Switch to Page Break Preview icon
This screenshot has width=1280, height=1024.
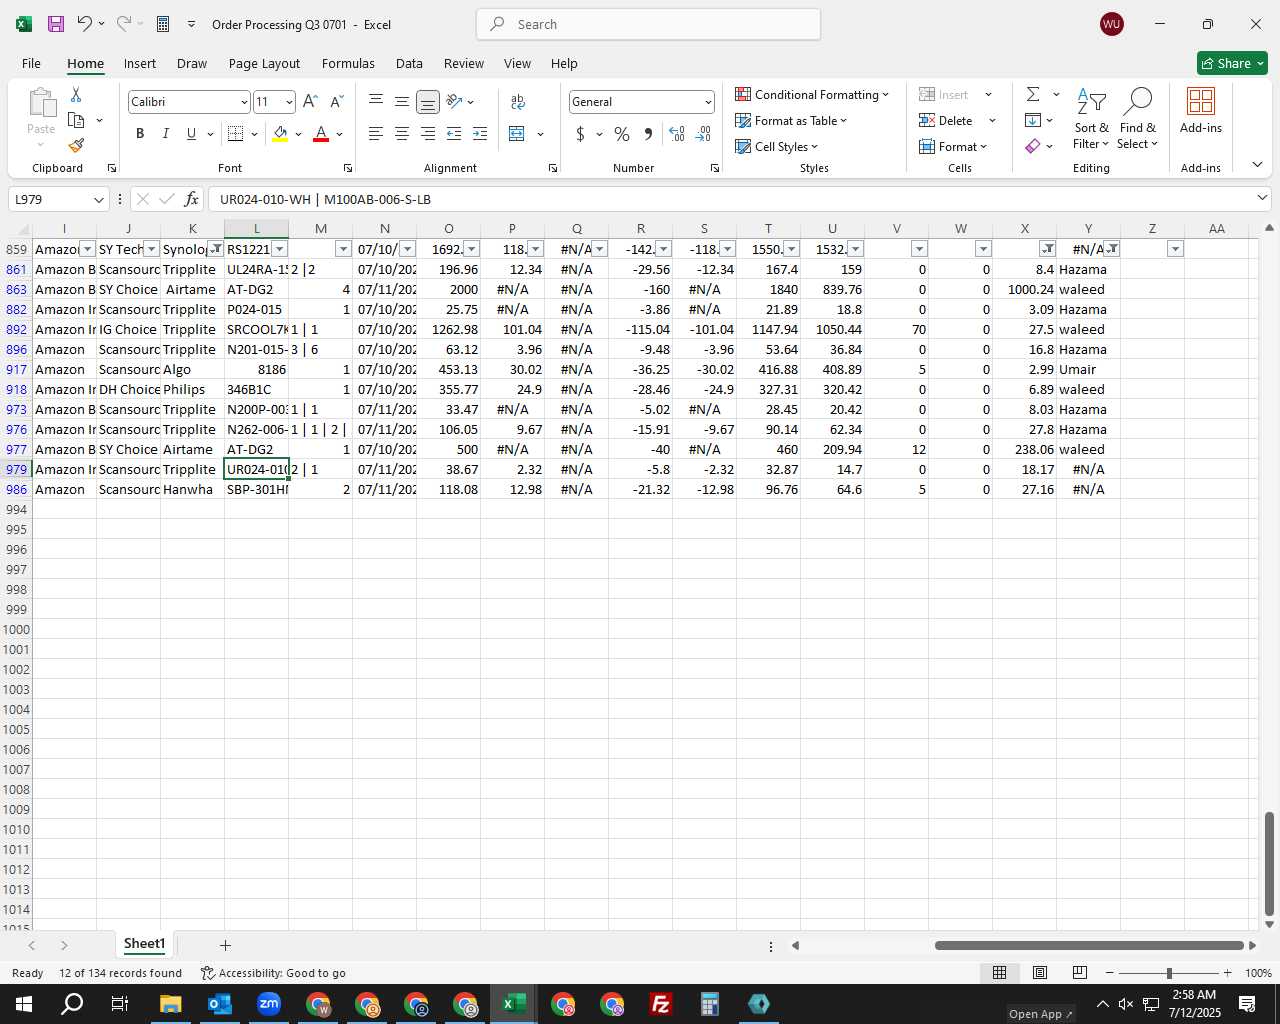click(x=1080, y=972)
